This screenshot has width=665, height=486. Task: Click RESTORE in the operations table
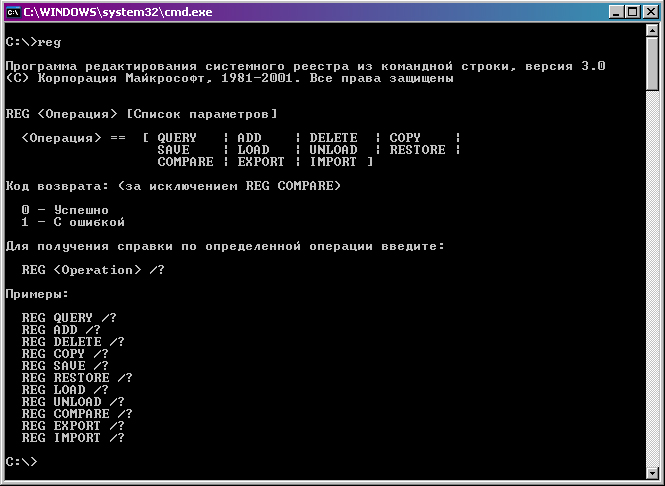pyautogui.click(x=417, y=150)
